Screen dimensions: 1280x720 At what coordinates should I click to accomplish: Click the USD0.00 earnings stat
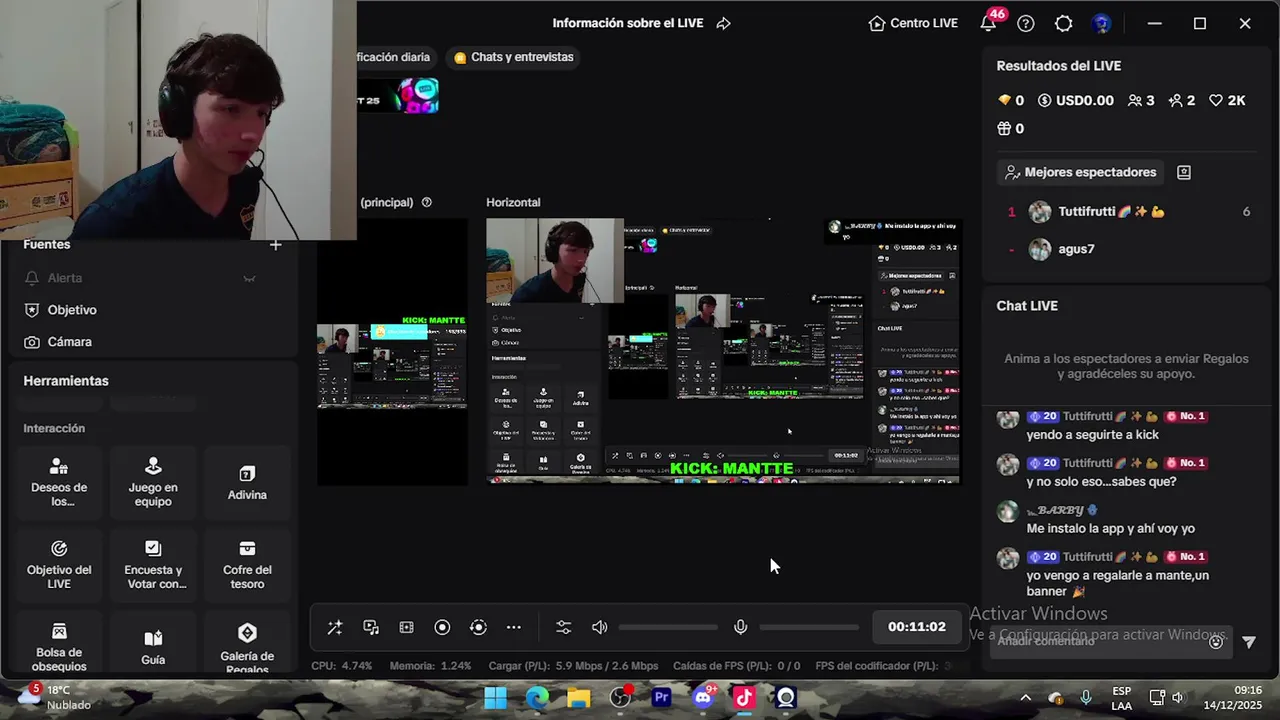tap(1076, 100)
